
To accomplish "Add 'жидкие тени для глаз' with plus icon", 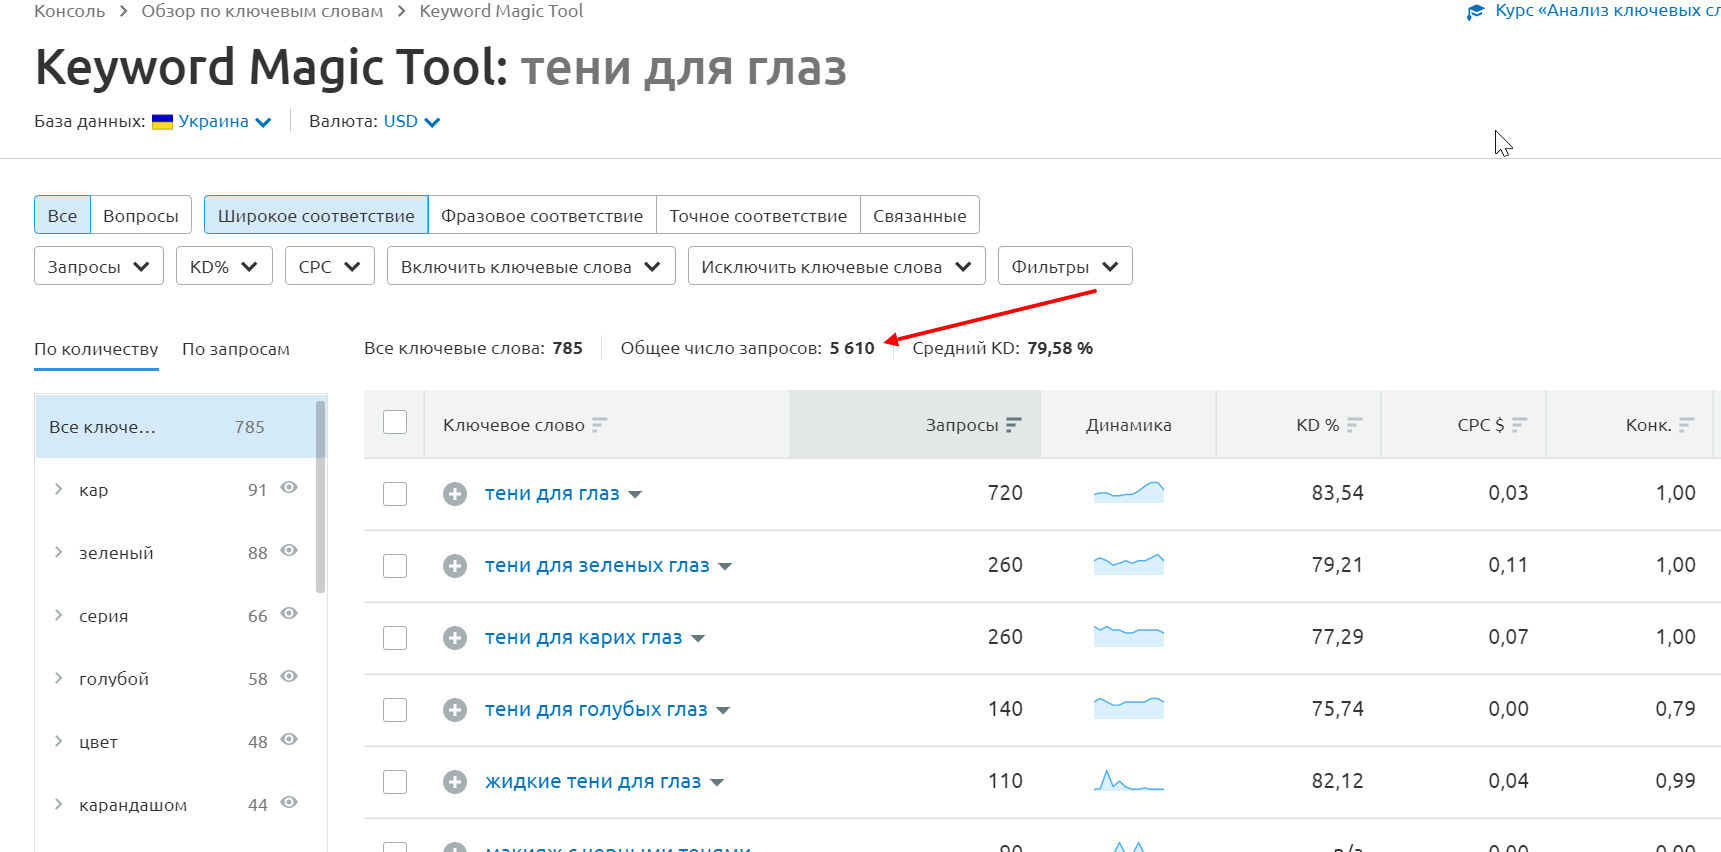I will [x=455, y=782].
